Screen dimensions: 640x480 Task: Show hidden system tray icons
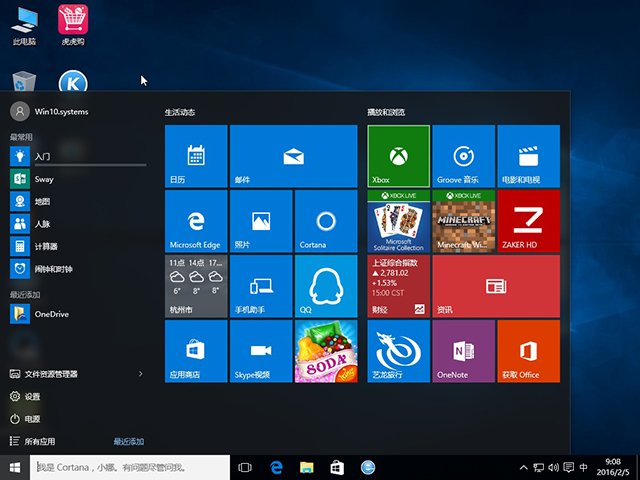click(523, 467)
